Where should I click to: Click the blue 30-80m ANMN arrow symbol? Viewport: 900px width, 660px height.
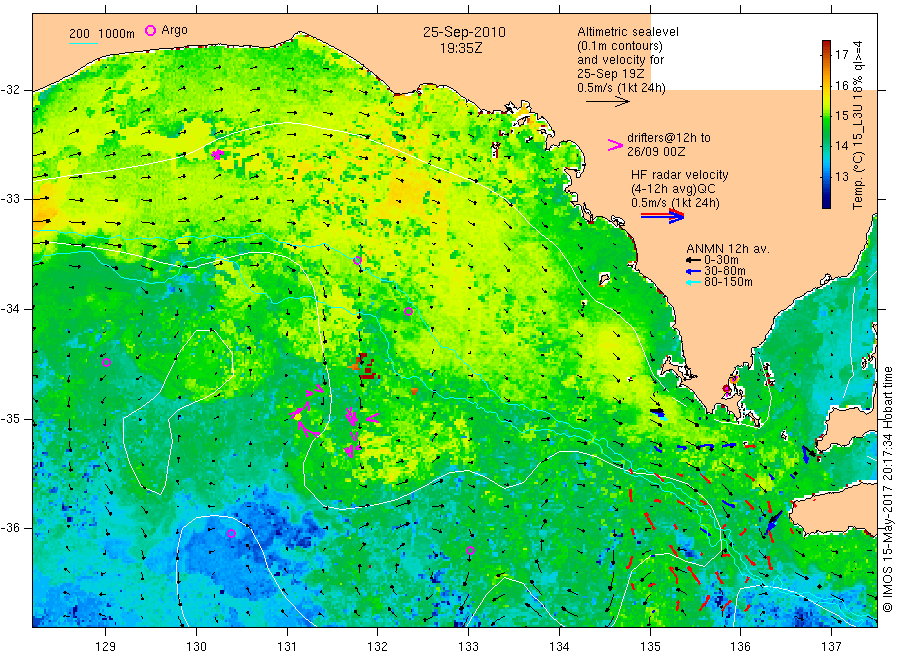[693, 271]
